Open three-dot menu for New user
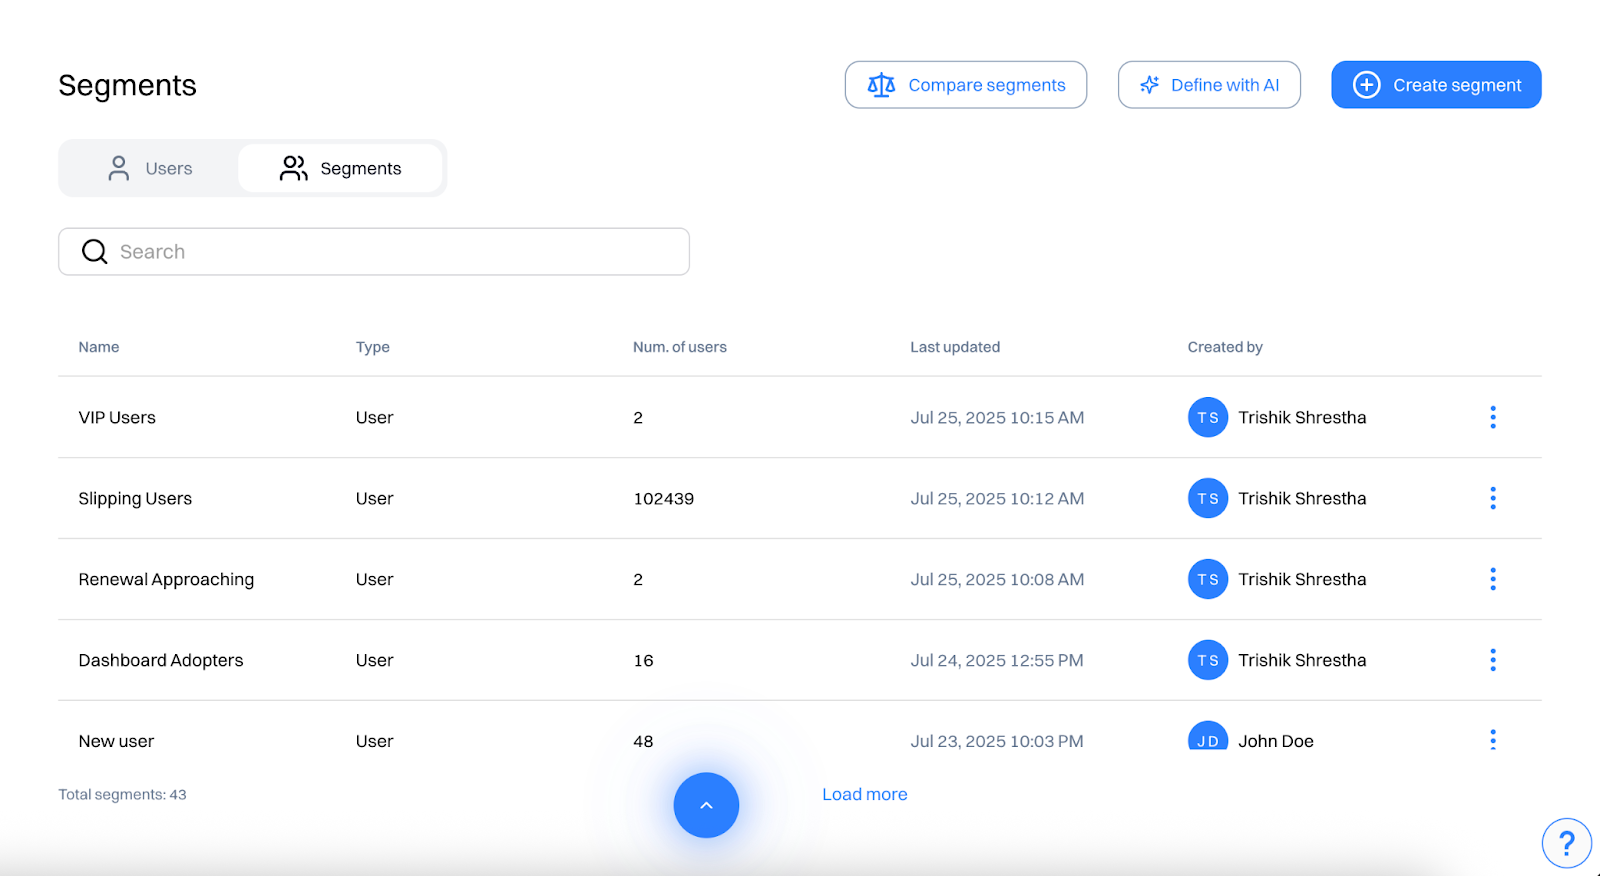 click(x=1493, y=739)
